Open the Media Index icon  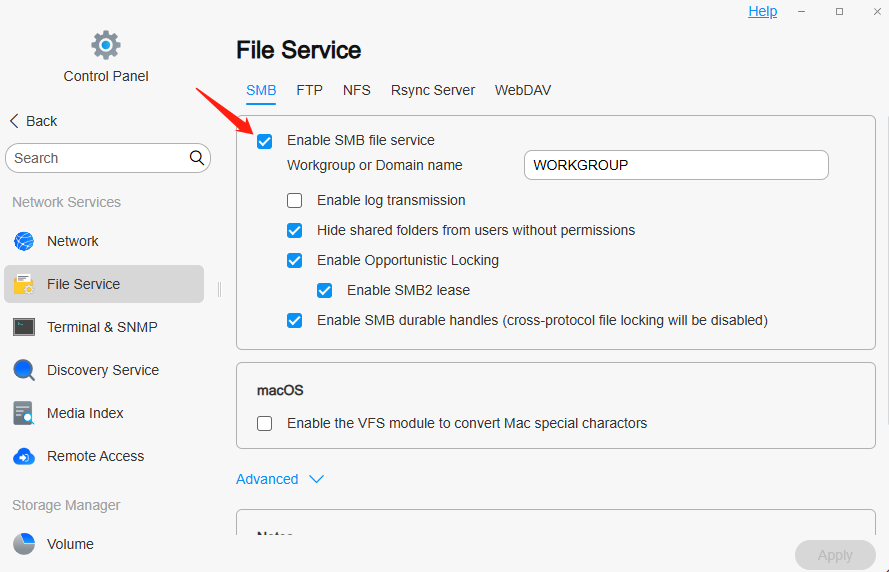coord(24,413)
